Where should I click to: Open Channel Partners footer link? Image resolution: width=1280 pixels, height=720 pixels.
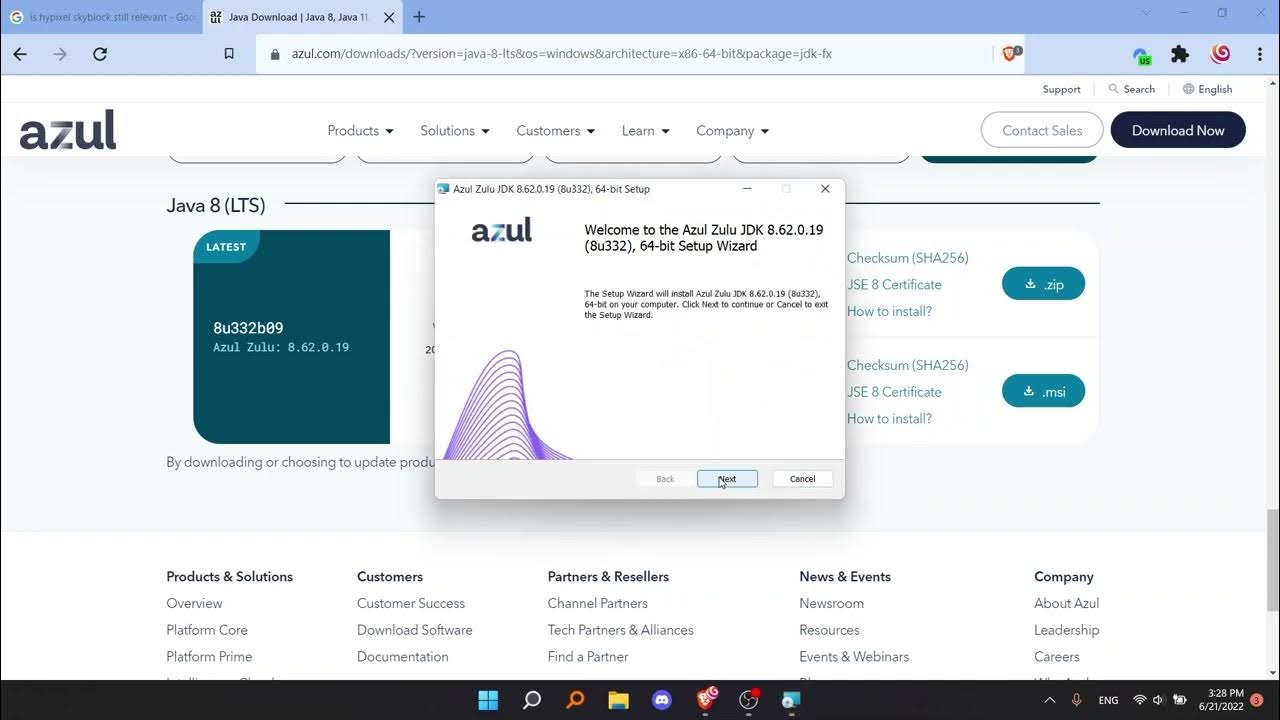tap(598, 603)
